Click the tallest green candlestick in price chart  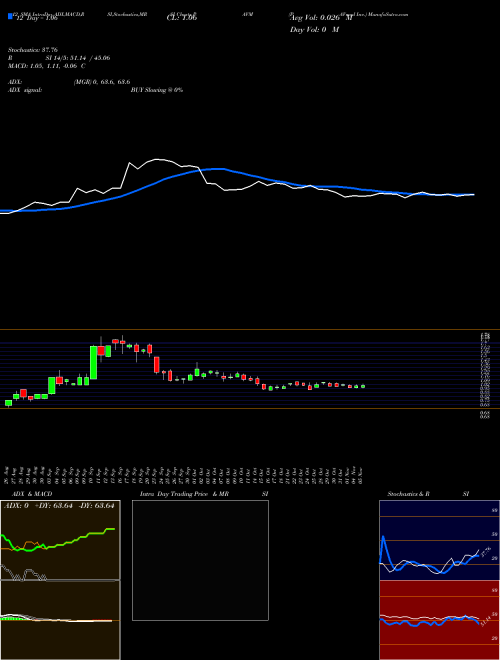pos(93,362)
